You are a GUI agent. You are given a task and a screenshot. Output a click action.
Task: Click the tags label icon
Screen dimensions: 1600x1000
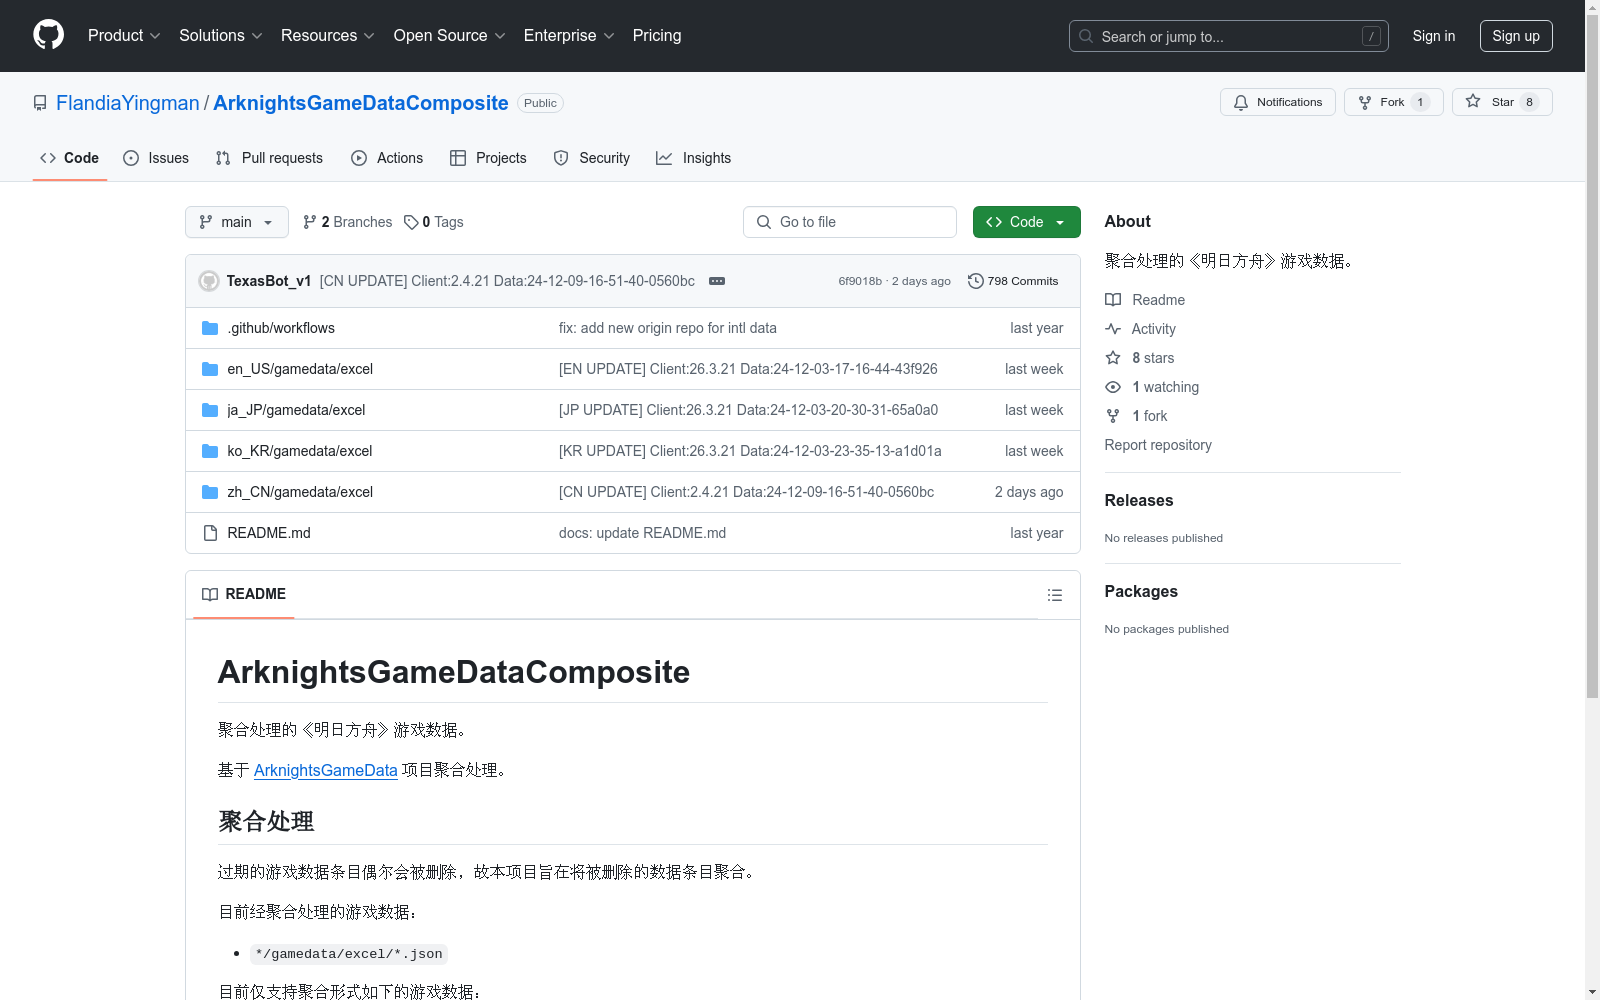[x=411, y=222]
